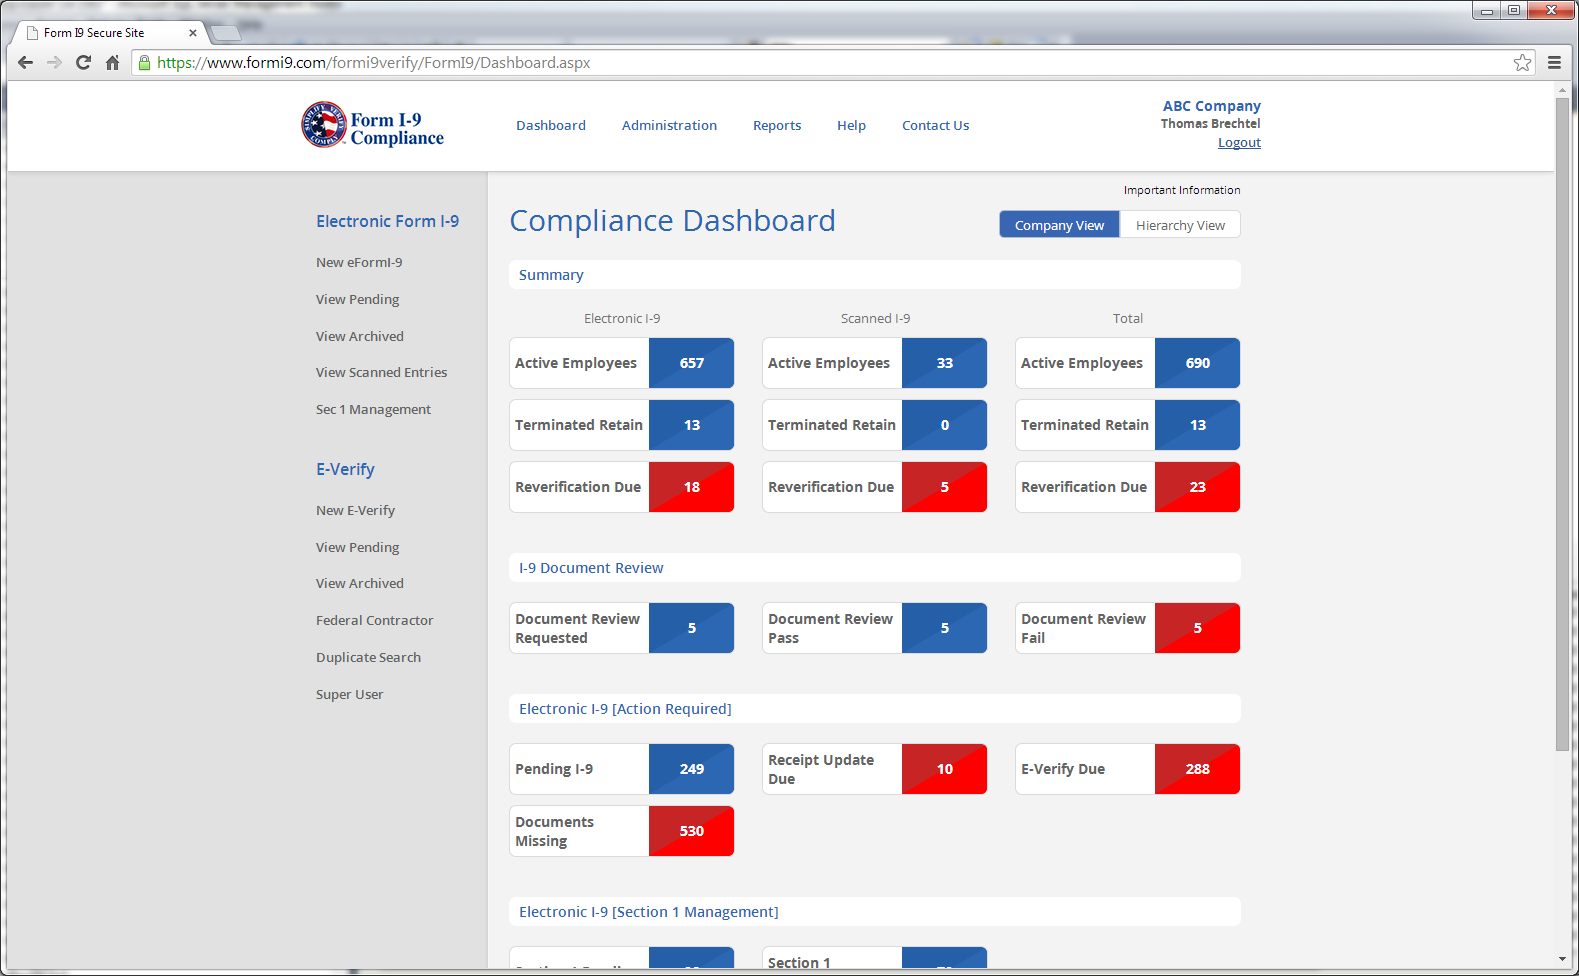The width and height of the screenshot is (1579, 976).
Task: Click the Important Information link
Action: [1182, 190]
